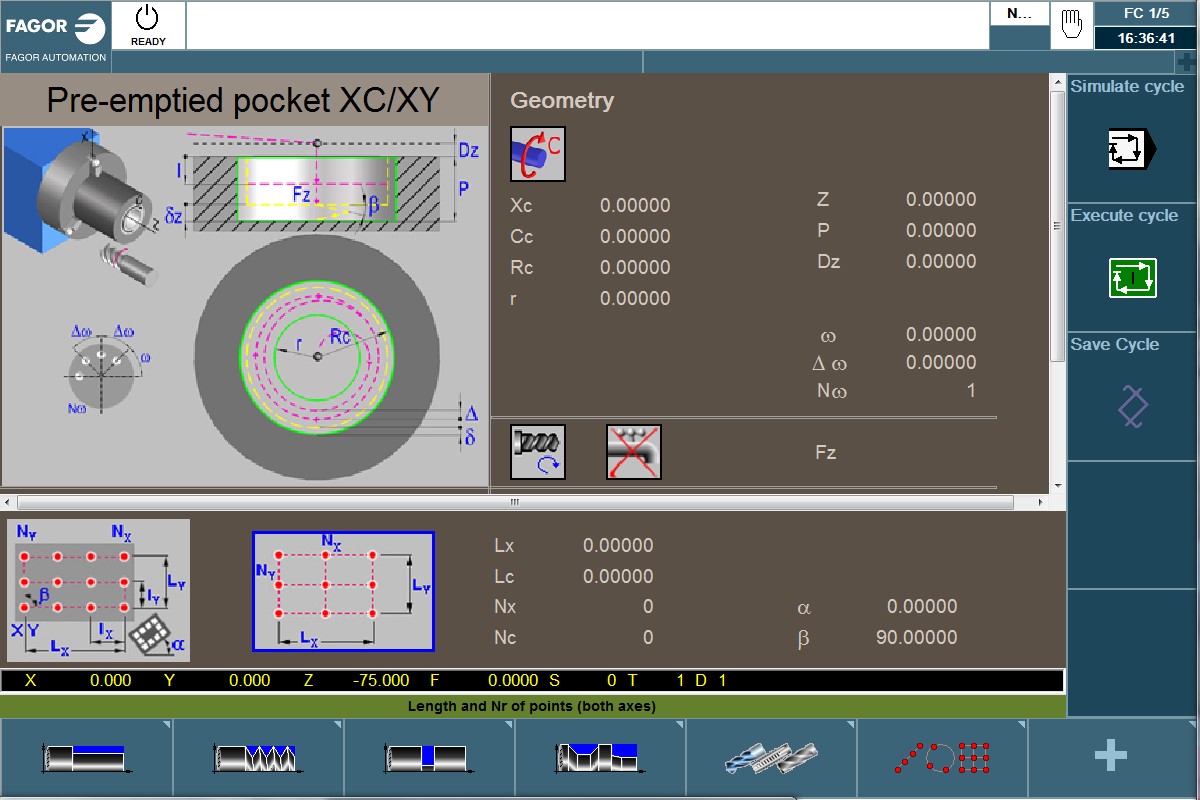
Task: Toggle the drill rotation direction icon
Action: (x=537, y=451)
